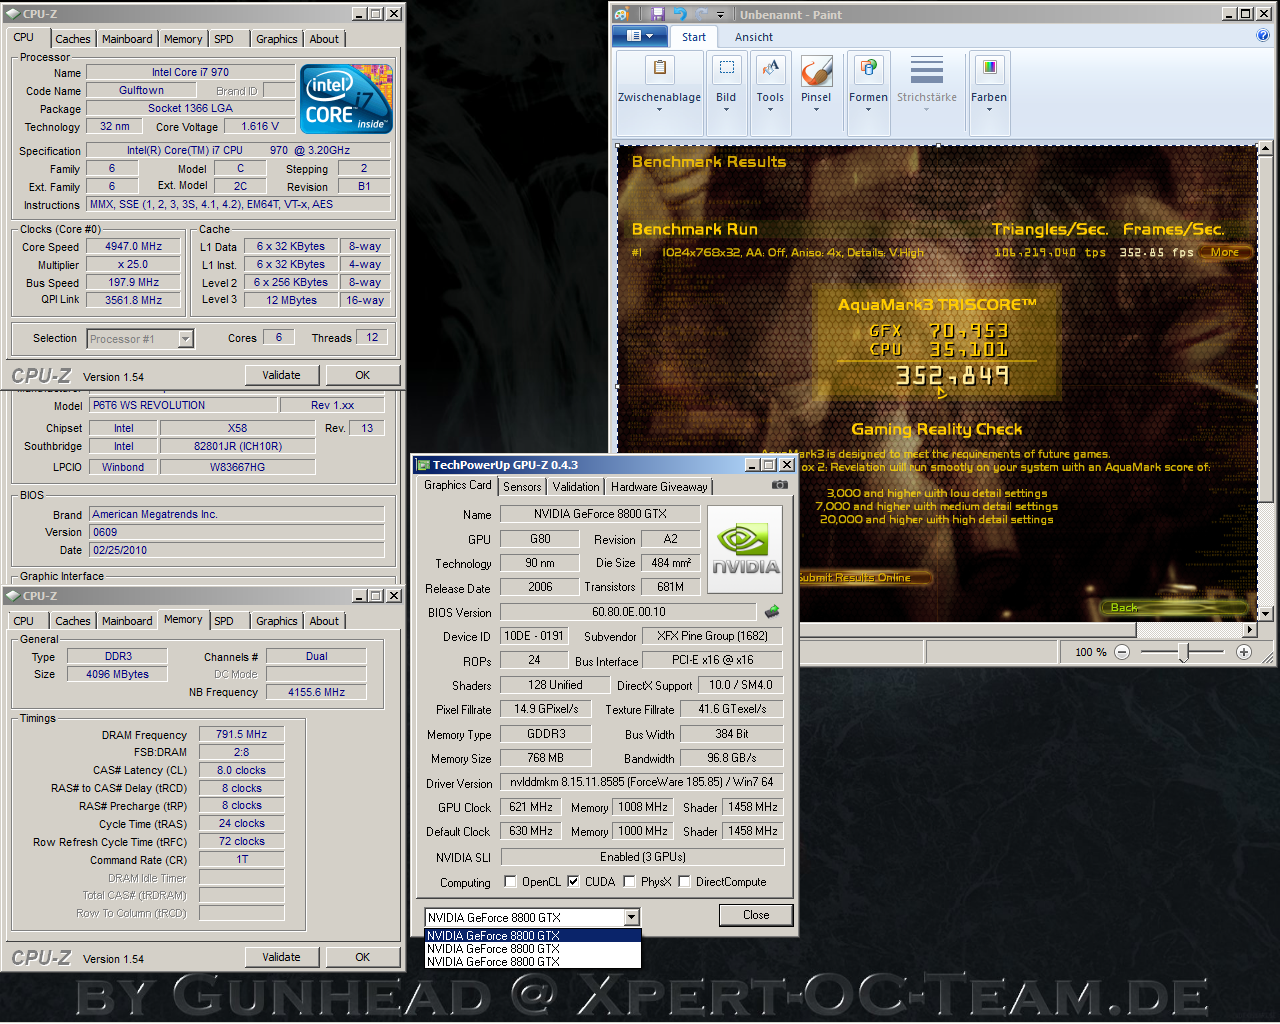
Task: Click the 'American Megatrends Inc.' BIOS brand field
Action: click(x=237, y=514)
